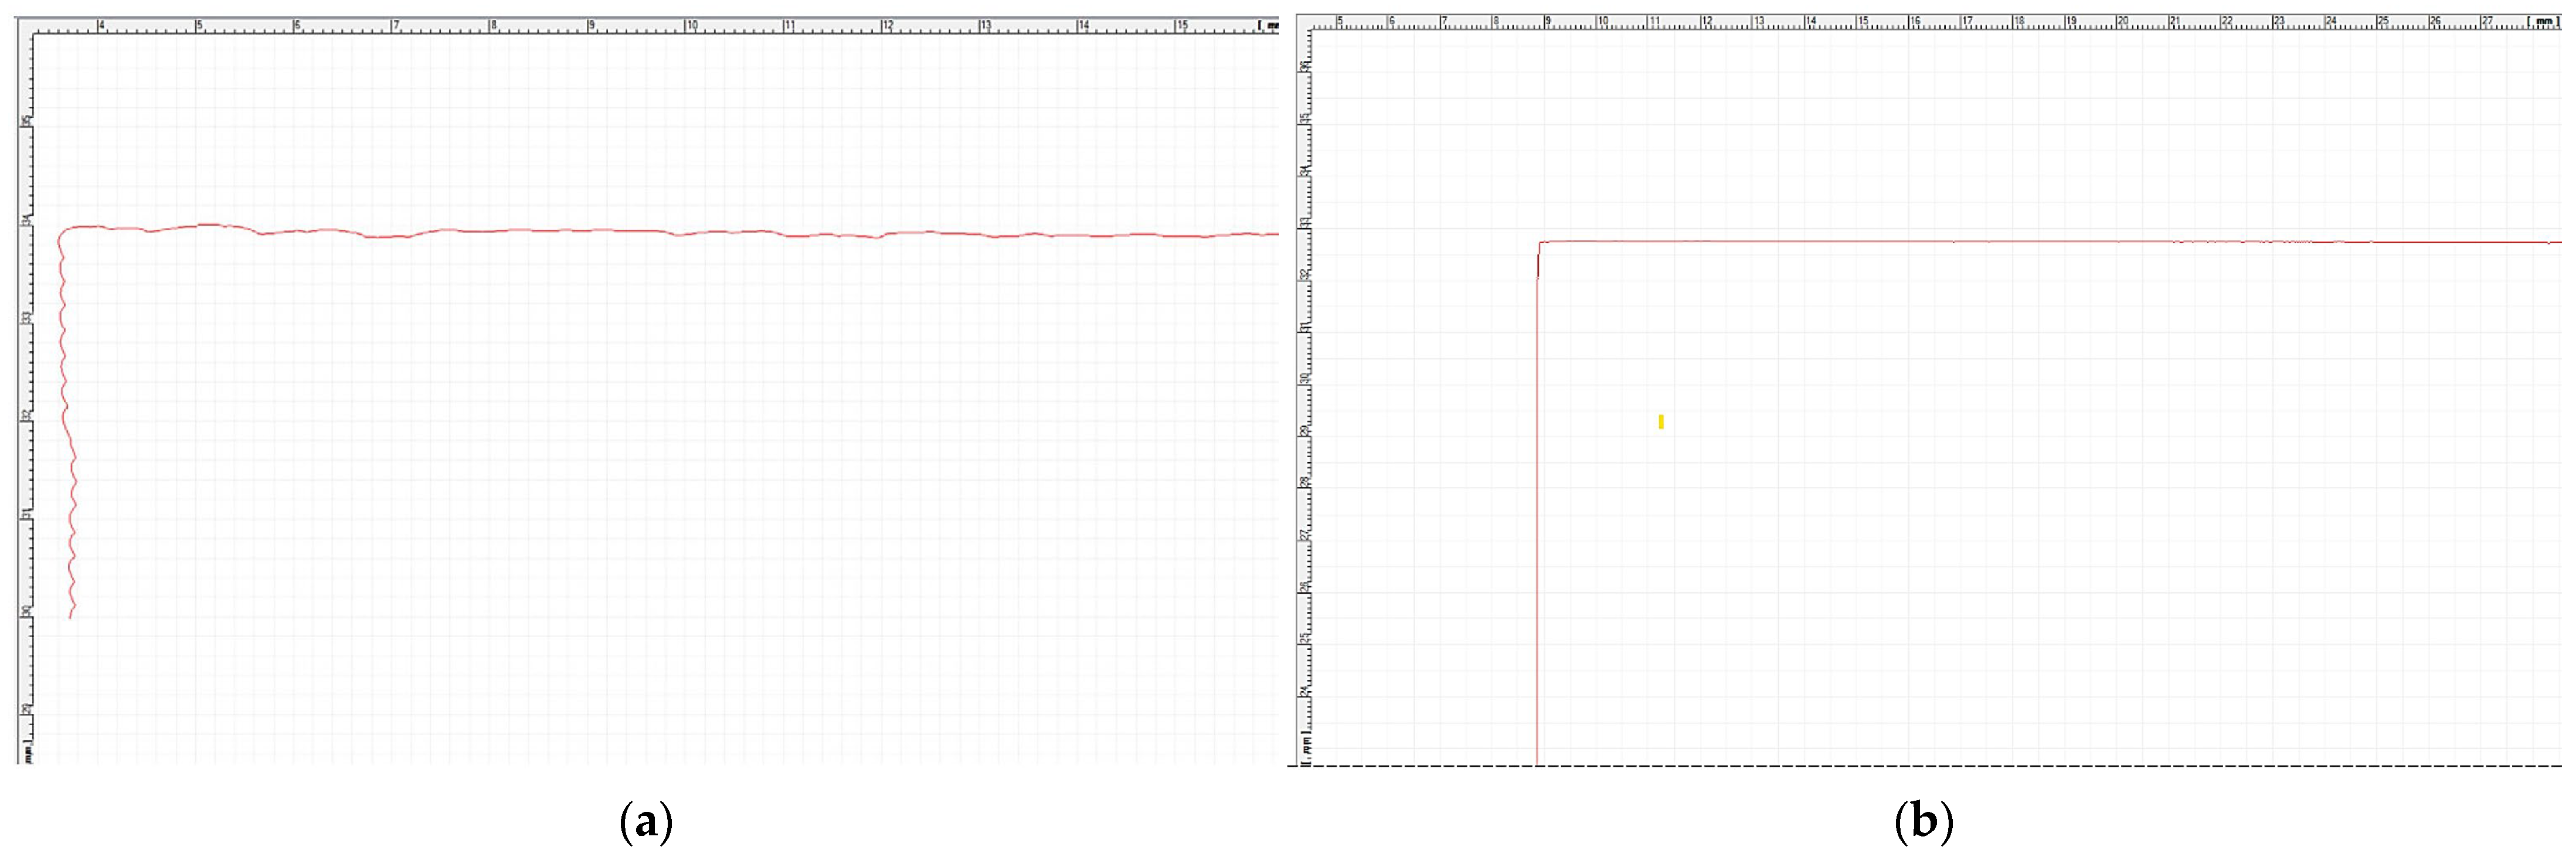
Task: Click the 15 mark on left plot's horizontal ruler
Action: pyautogui.click(x=1182, y=25)
